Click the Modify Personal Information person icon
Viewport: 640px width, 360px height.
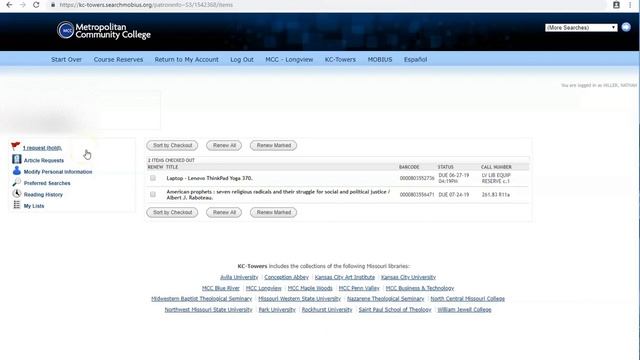[x=17, y=171]
